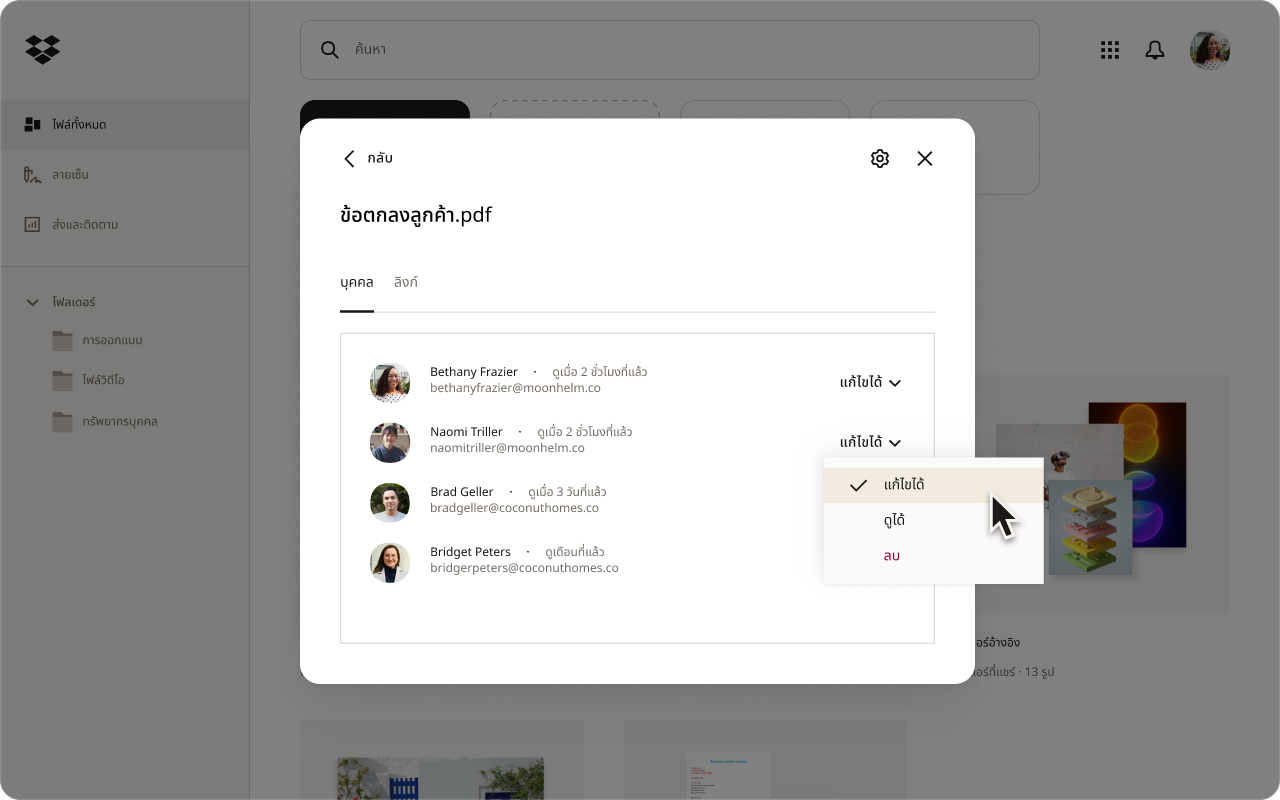1280x800 pixels.
Task: Open the account avatar in the top bar
Action: pyautogui.click(x=1210, y=50)
